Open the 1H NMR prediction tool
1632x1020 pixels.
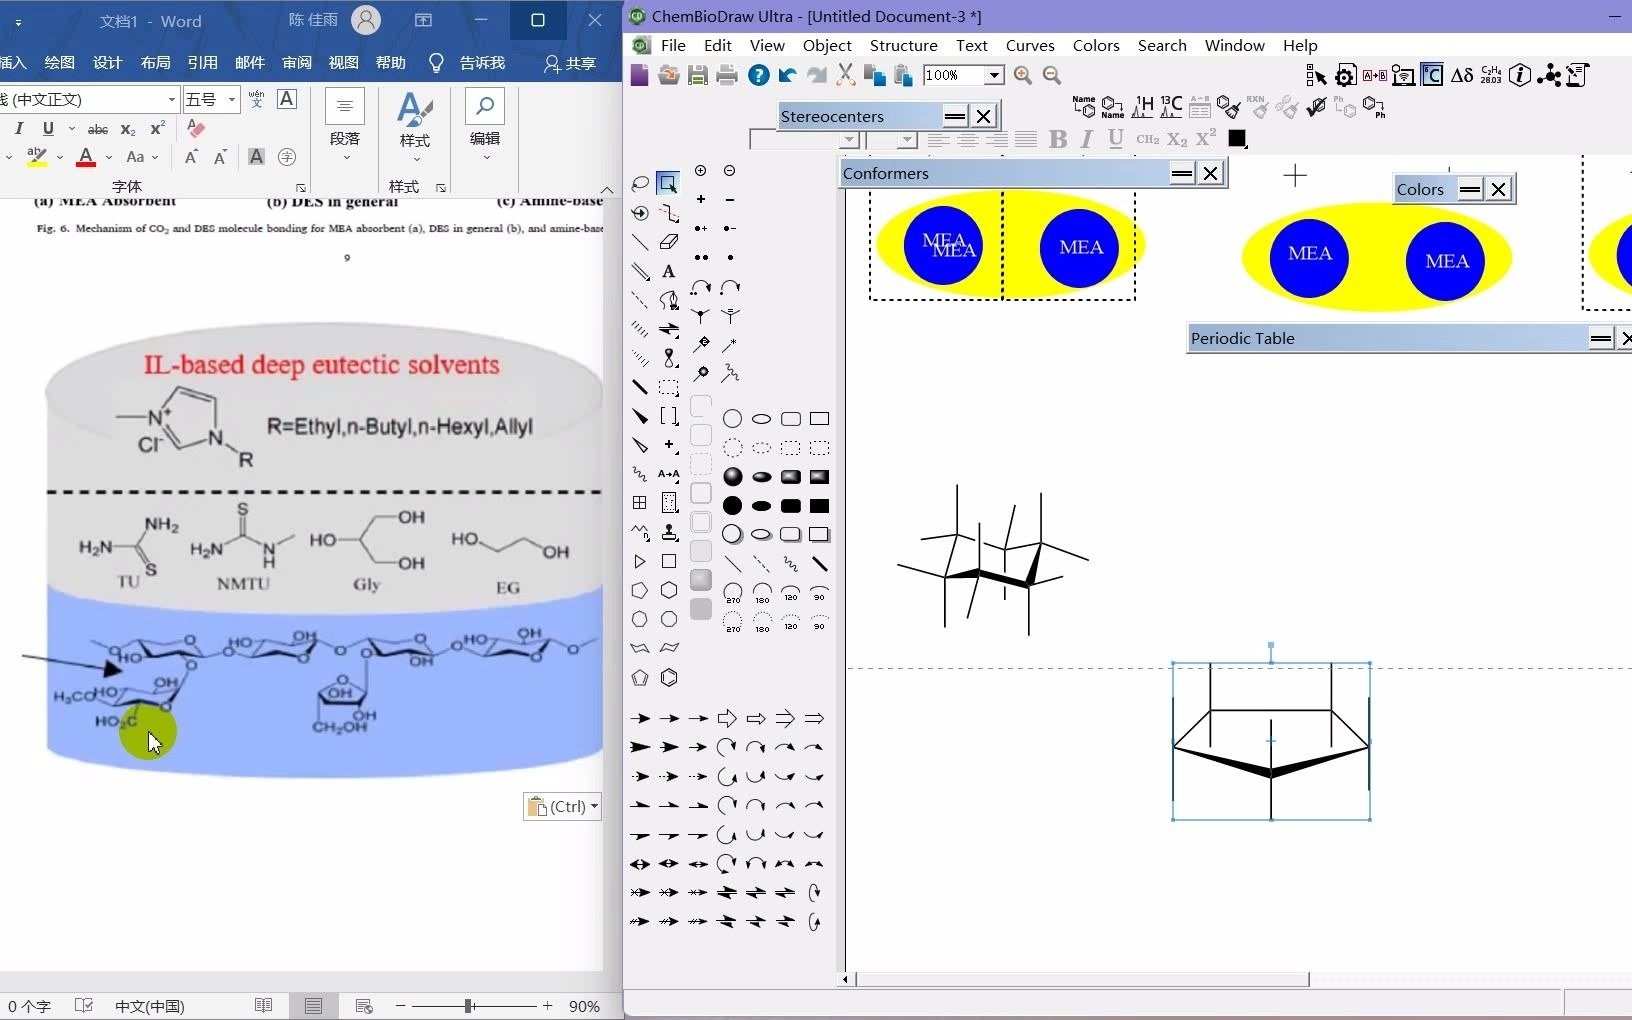tap(1143, 108)
